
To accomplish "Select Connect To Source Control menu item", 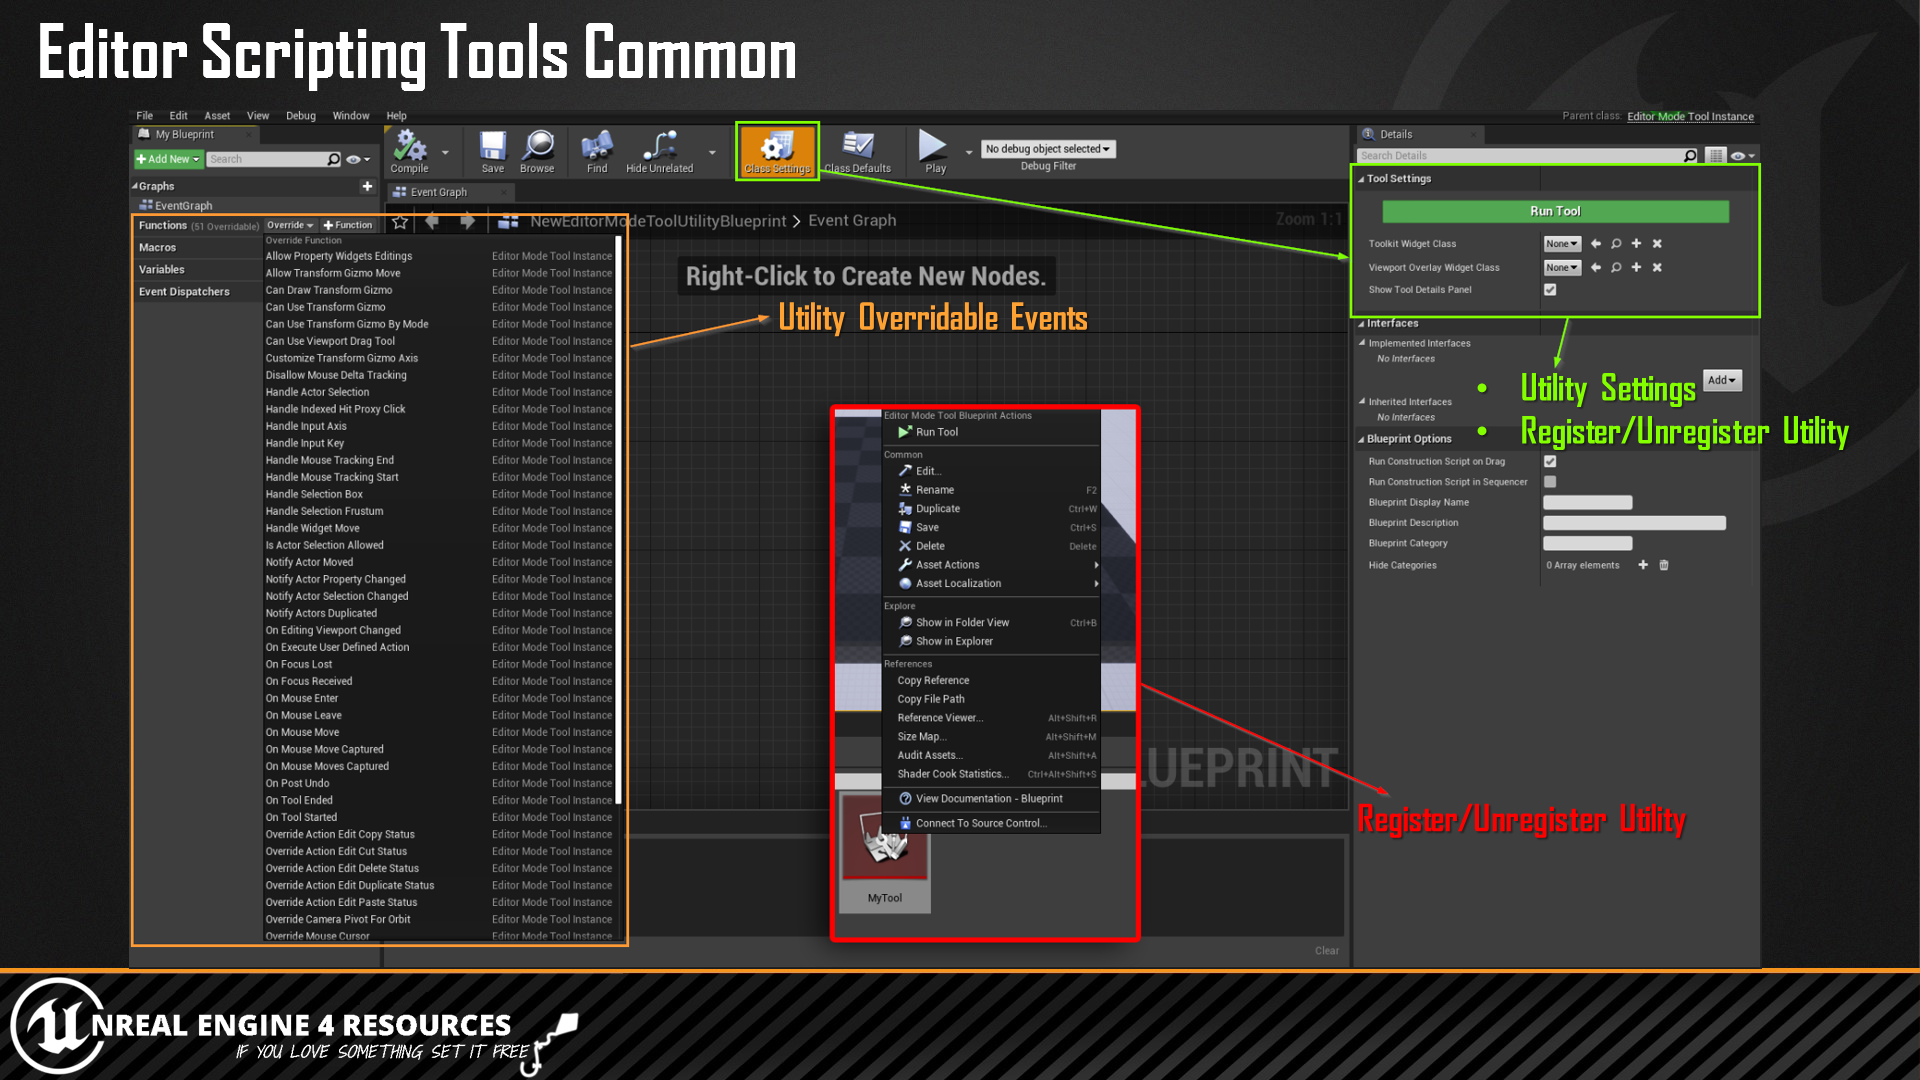I will [x=984, y=823].
